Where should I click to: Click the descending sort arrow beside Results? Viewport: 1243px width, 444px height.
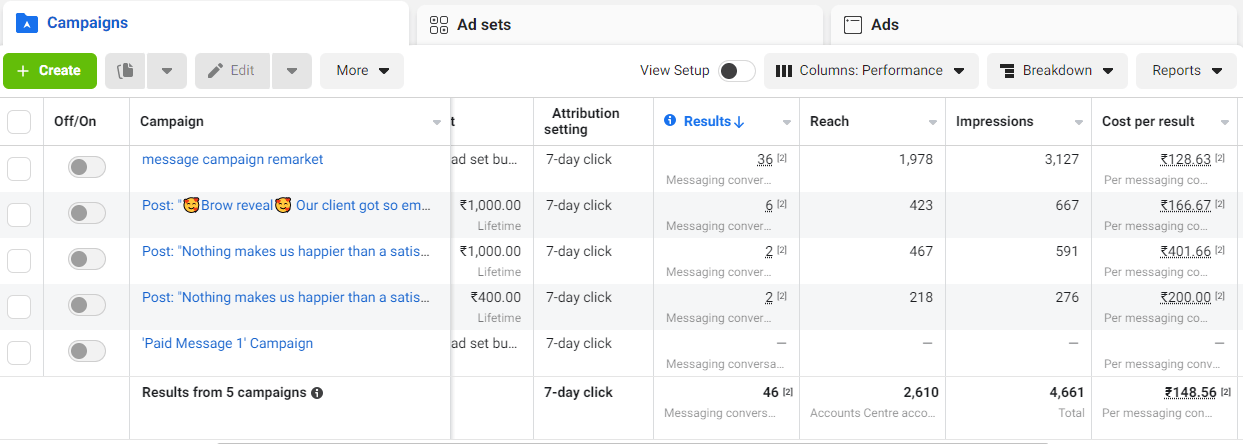pos(739,122)
